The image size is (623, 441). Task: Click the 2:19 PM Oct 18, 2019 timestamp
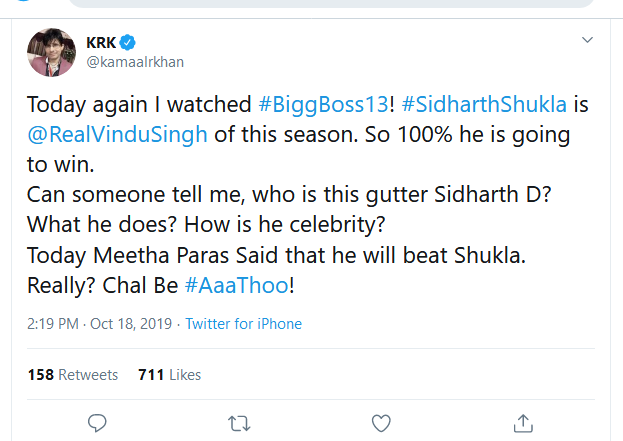(x=98, y=324)
